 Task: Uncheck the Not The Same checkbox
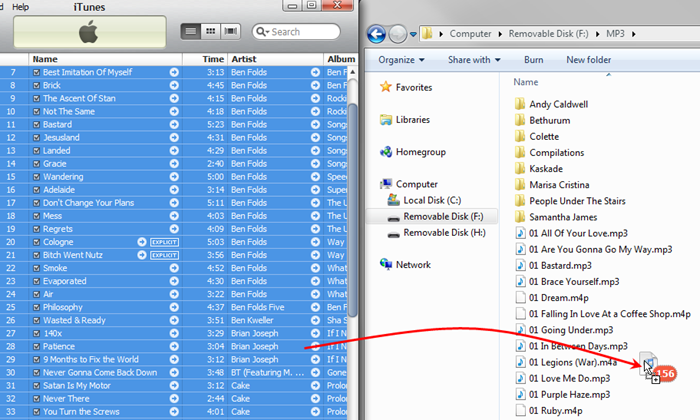point(37,112)
